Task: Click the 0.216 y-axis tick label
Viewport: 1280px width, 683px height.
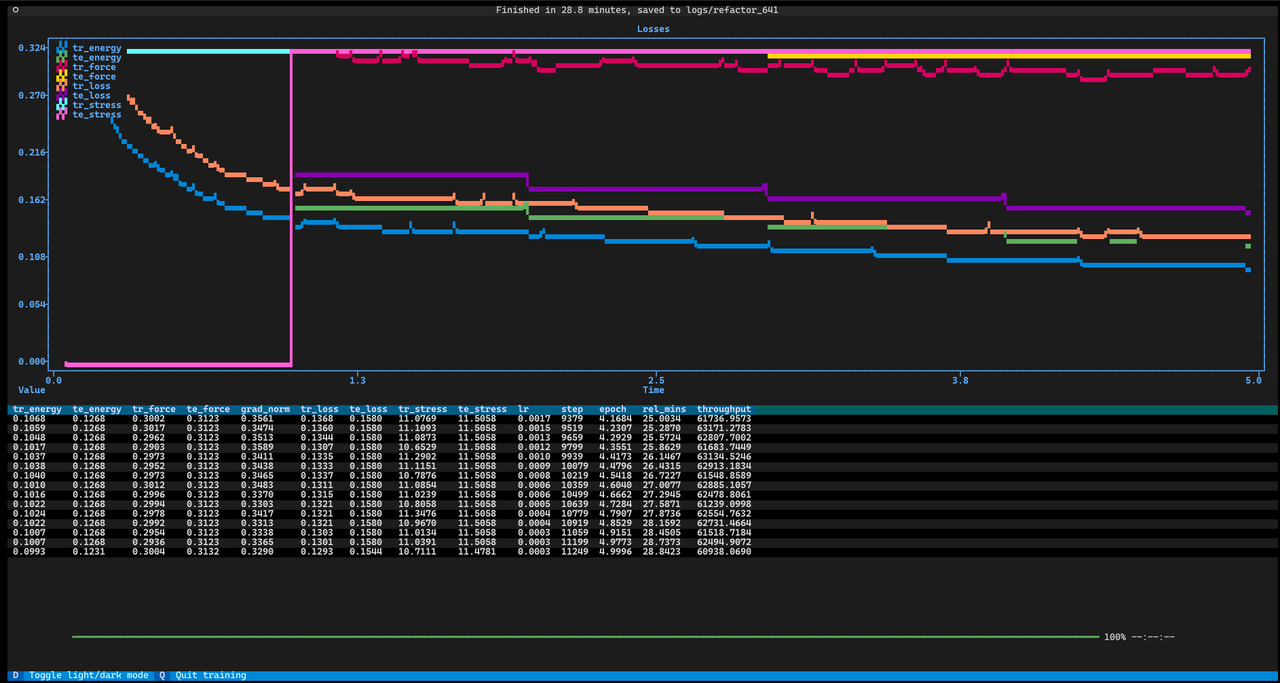Action: (x=32, y=152)
